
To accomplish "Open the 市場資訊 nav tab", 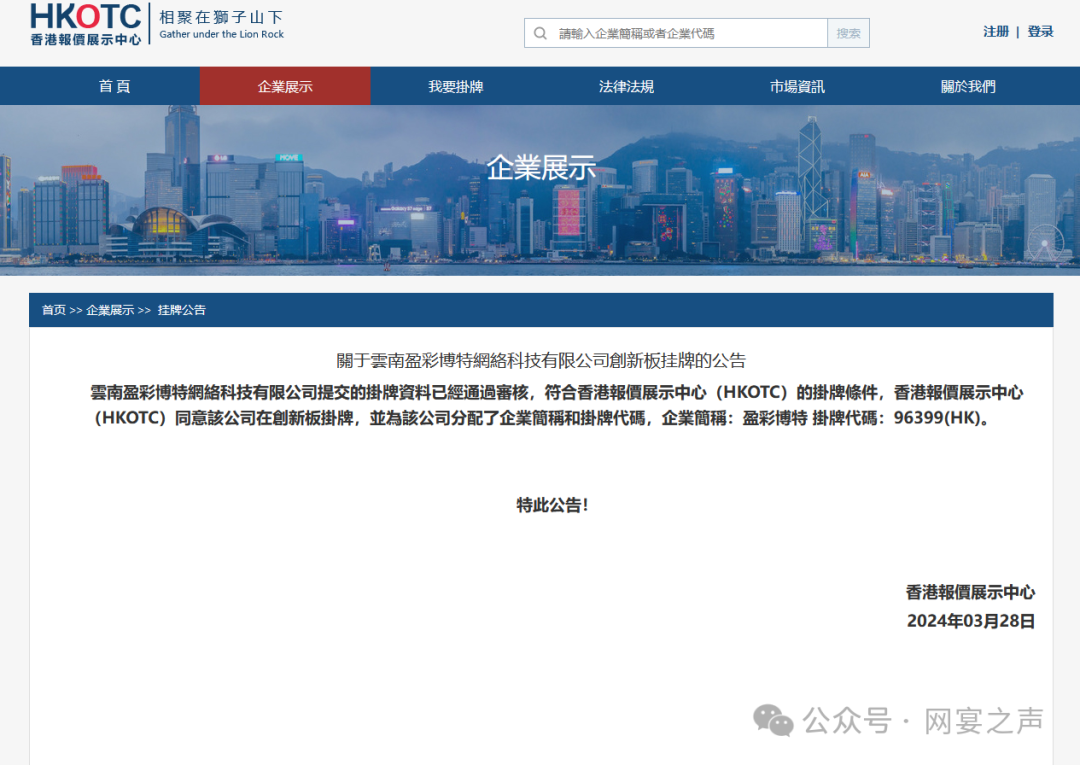I will pyautogui.click(x=798, y=86).
